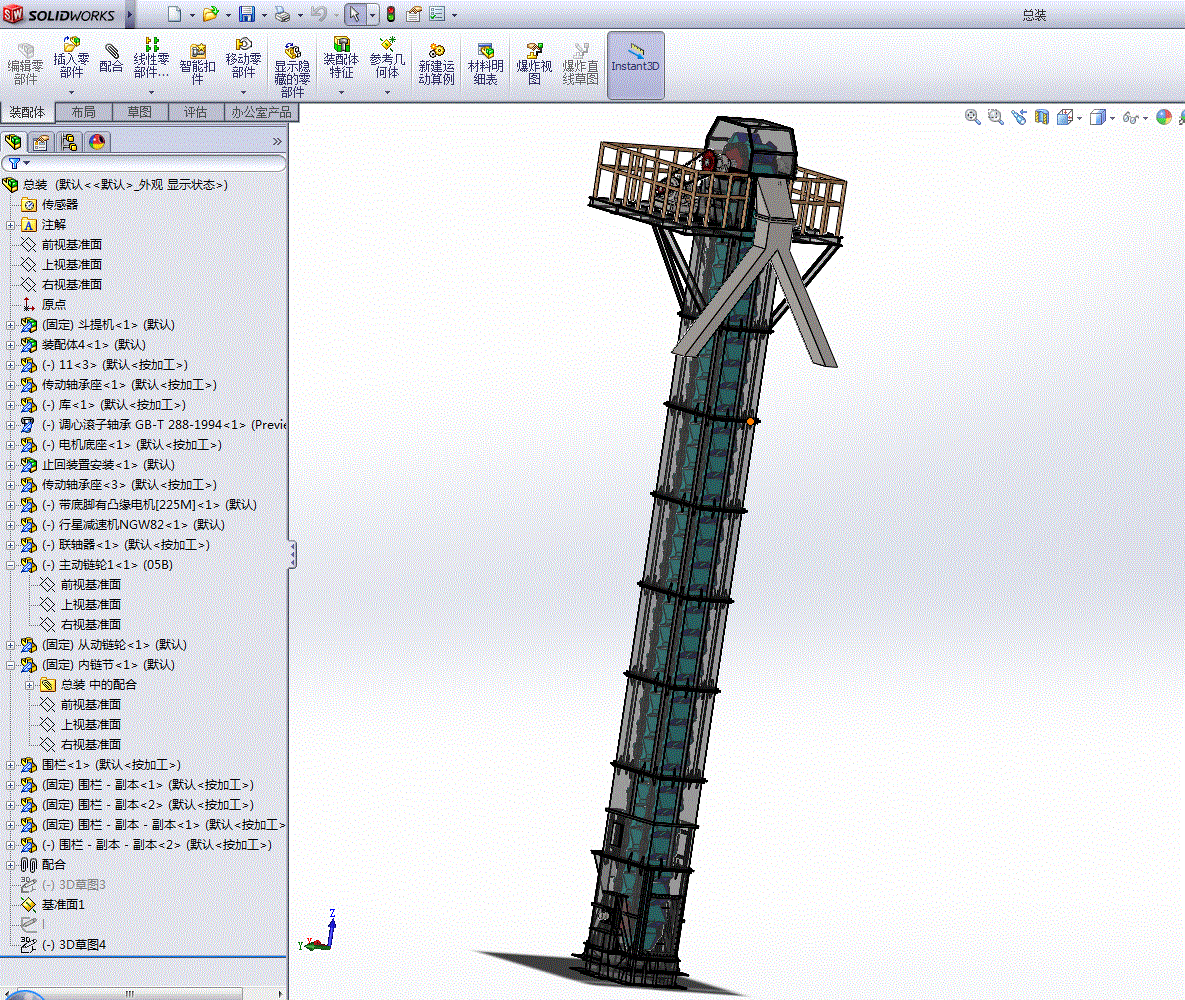Click Linear Component Pattern (线性零部件)

coord(151,57)
